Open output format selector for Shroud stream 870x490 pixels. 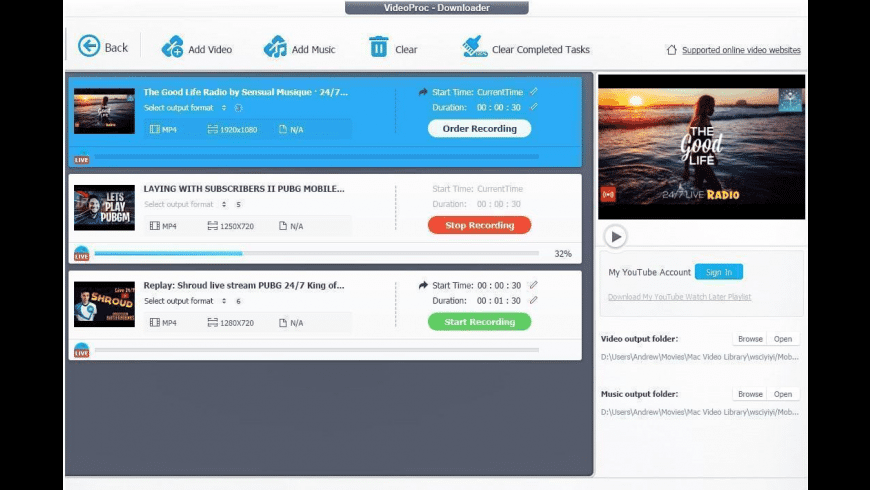(x=224, y=301)
